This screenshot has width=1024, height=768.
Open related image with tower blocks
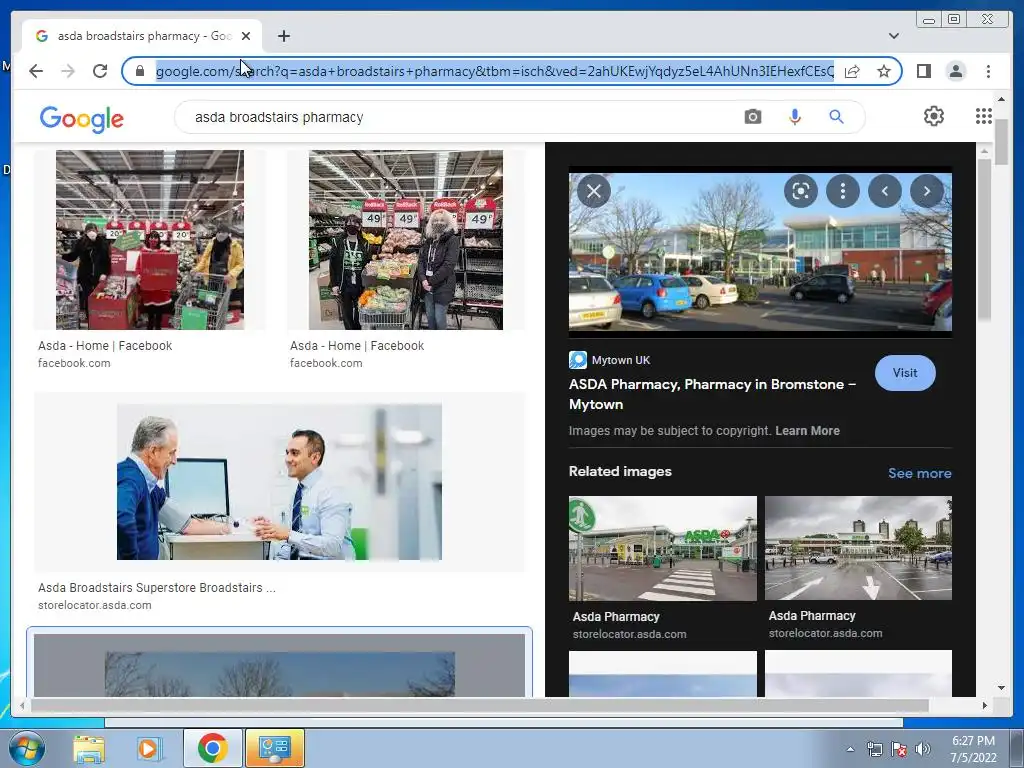click(858, 548)
